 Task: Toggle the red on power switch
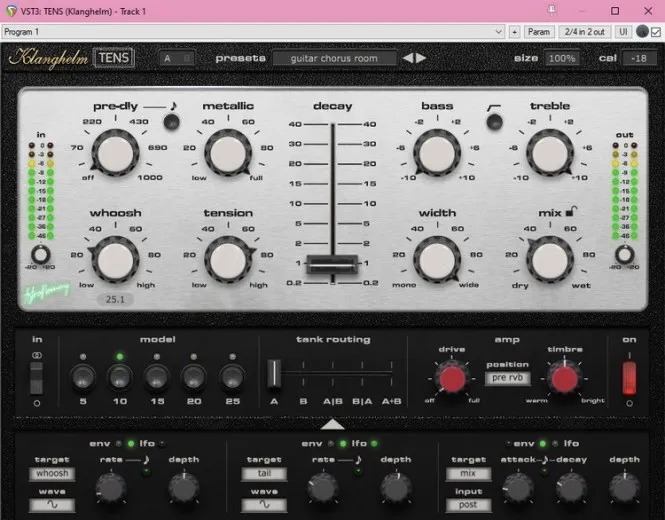[x=629, y=377]
